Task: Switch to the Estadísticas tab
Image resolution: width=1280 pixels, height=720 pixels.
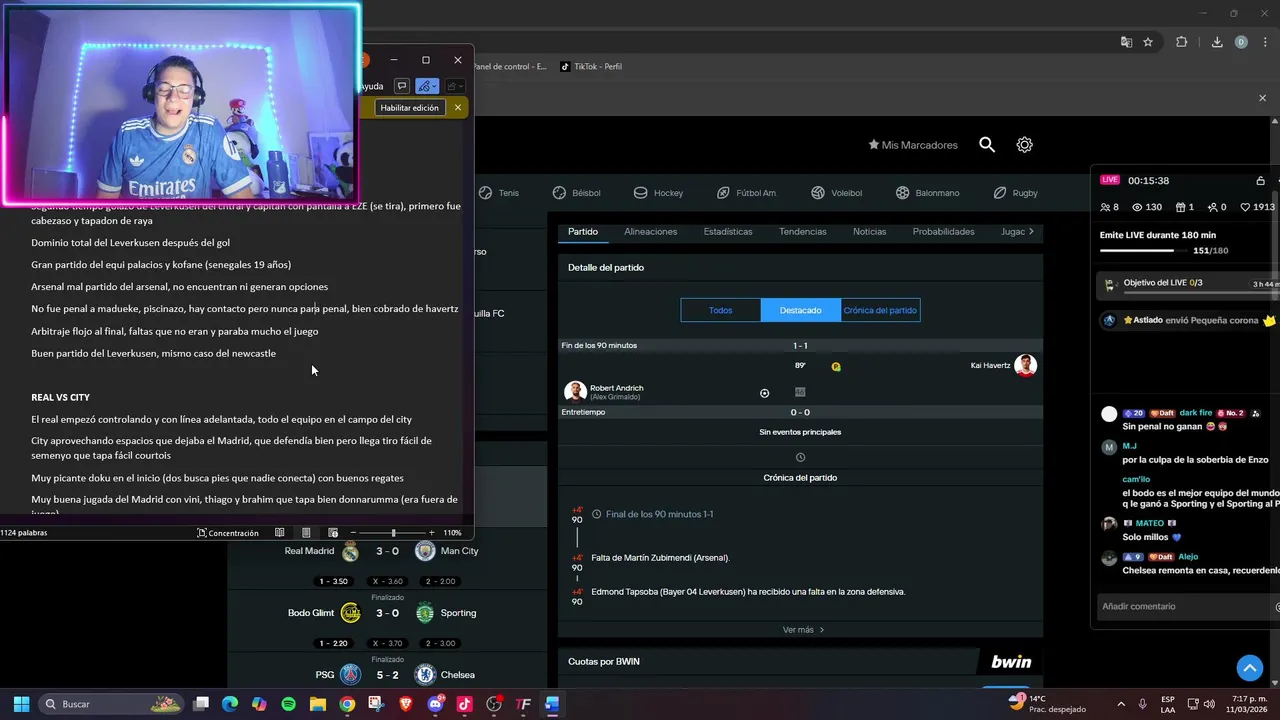Action: 728,232
